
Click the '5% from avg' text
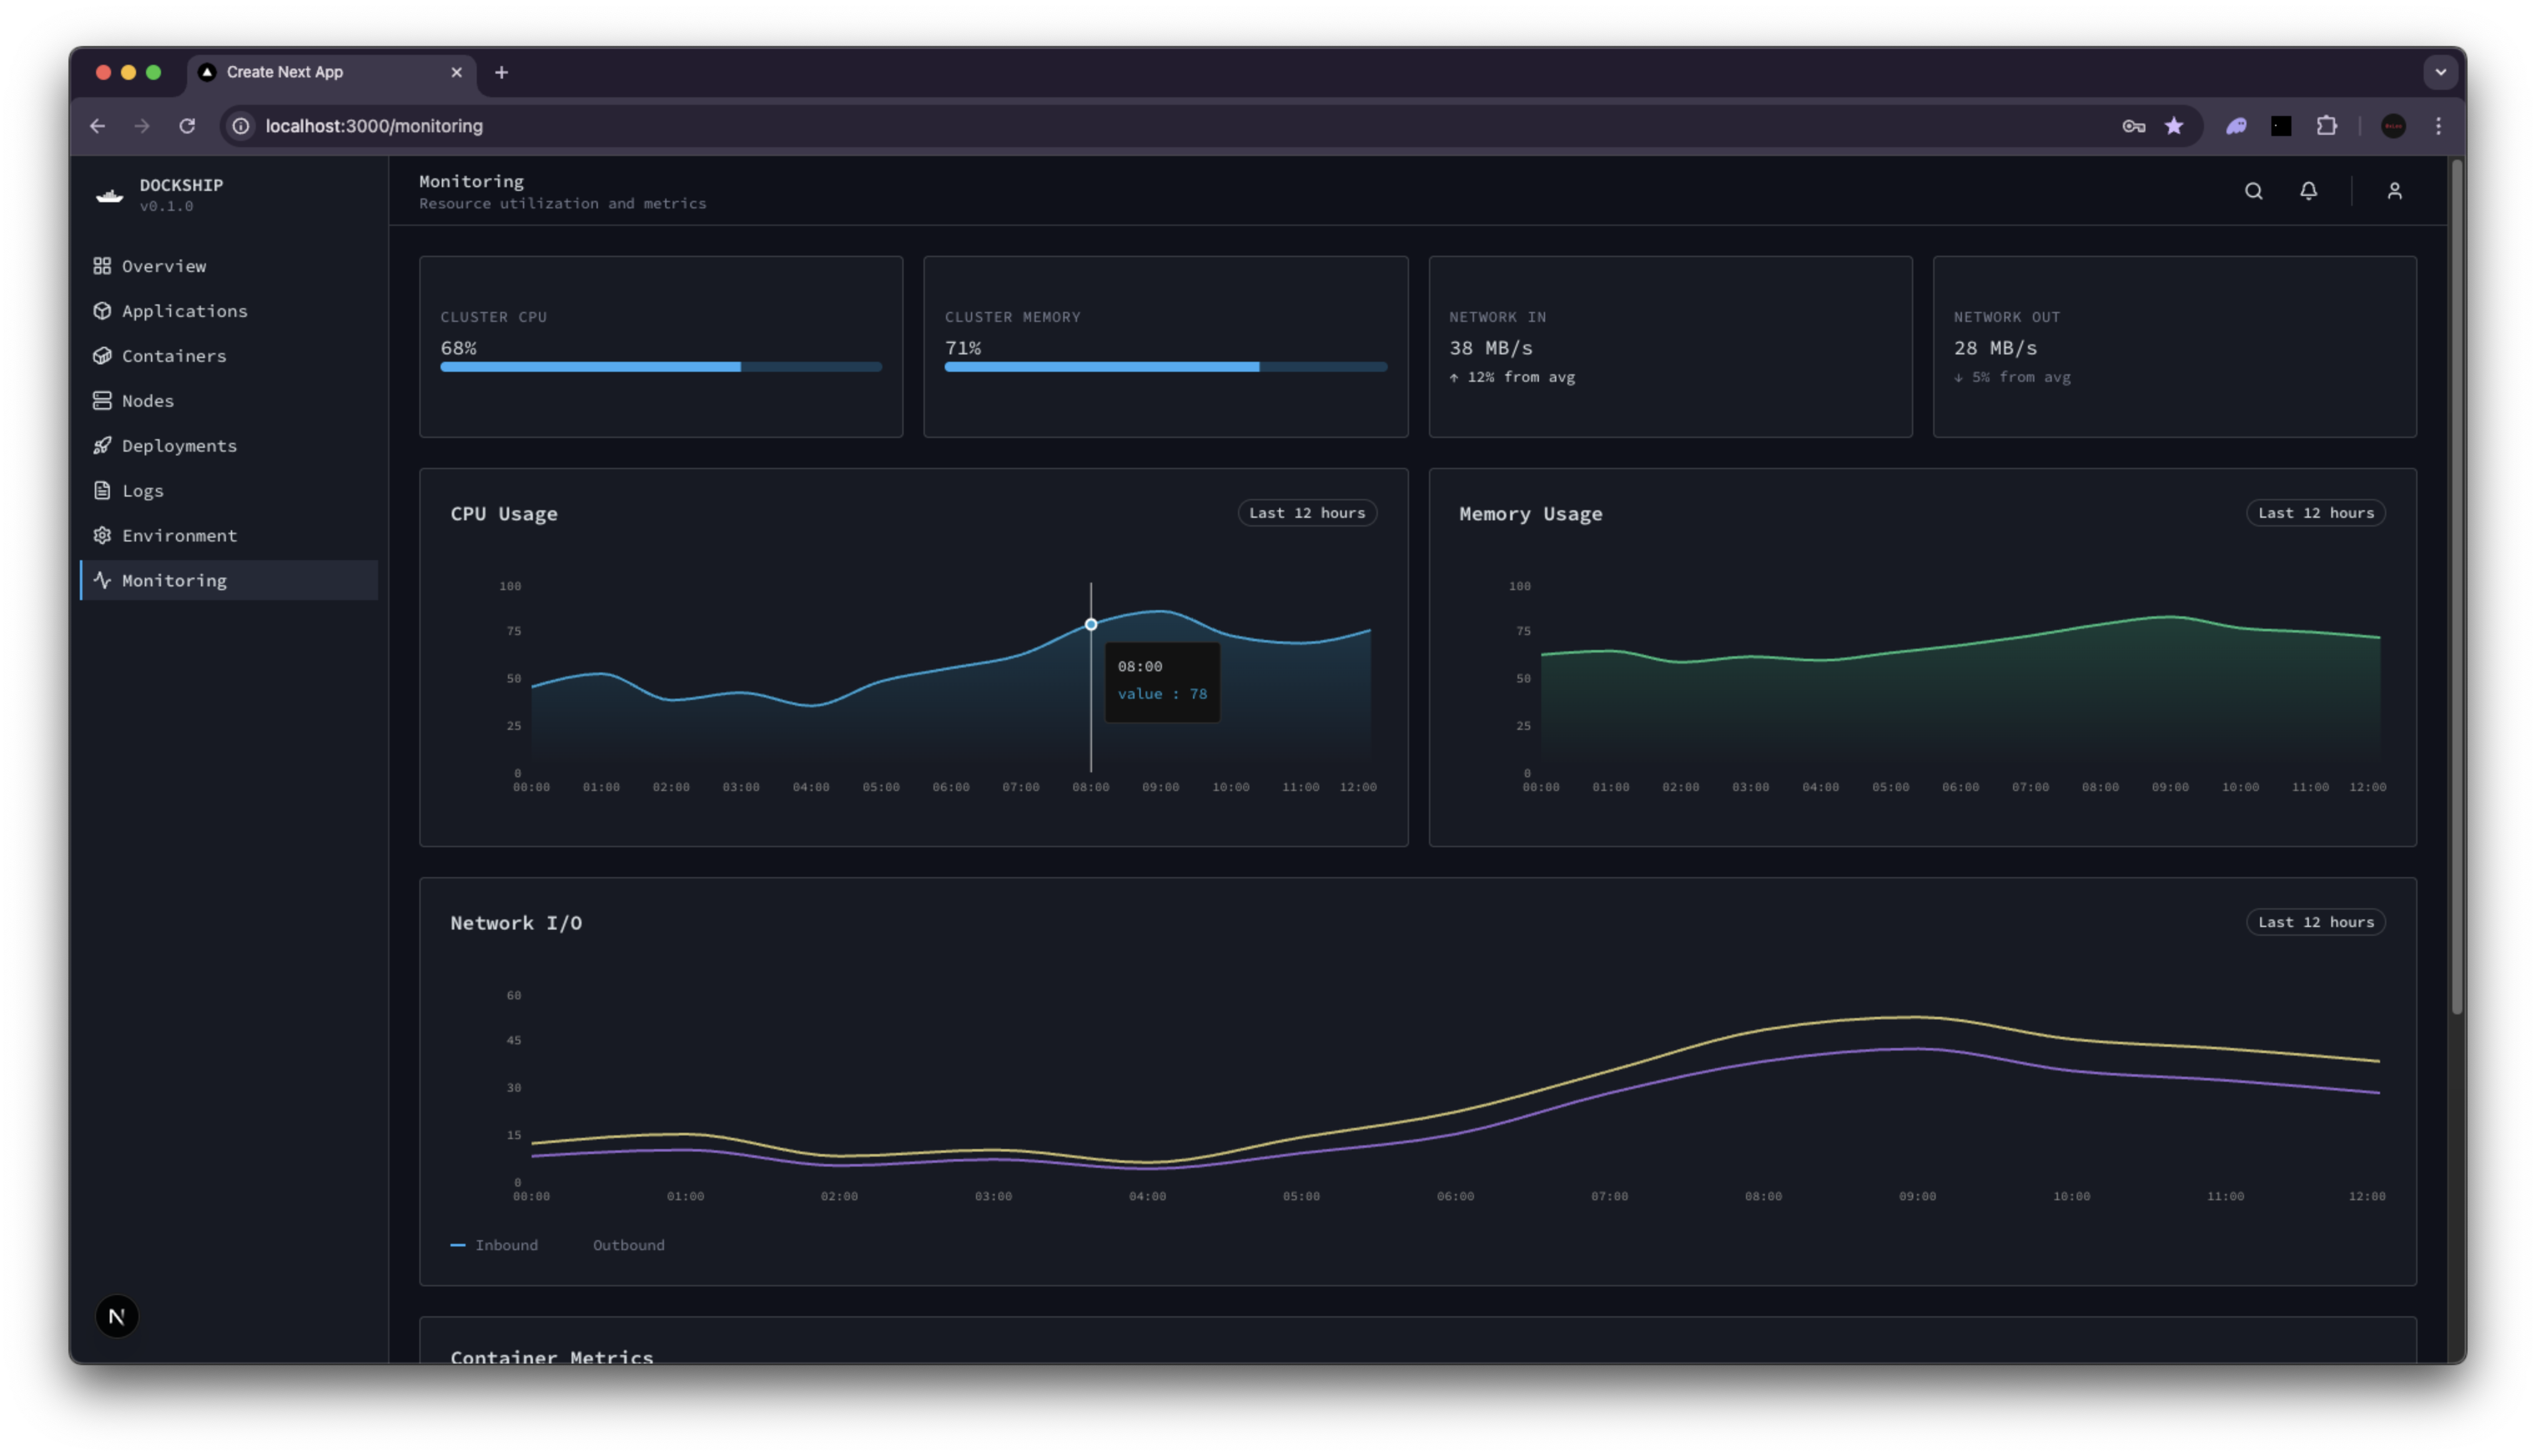2020,377
